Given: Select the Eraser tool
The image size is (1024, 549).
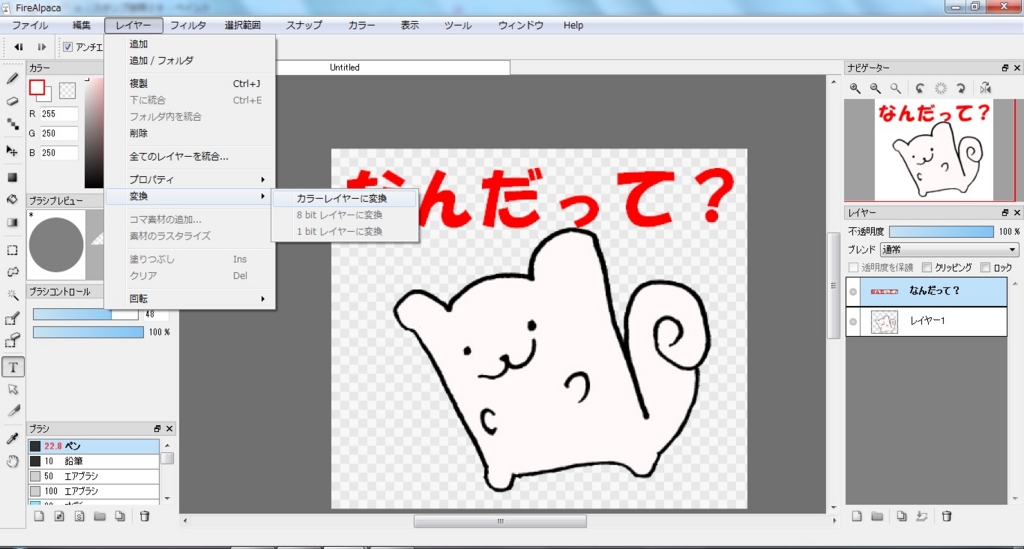Looking at the screenshot, I should [12, 101].
